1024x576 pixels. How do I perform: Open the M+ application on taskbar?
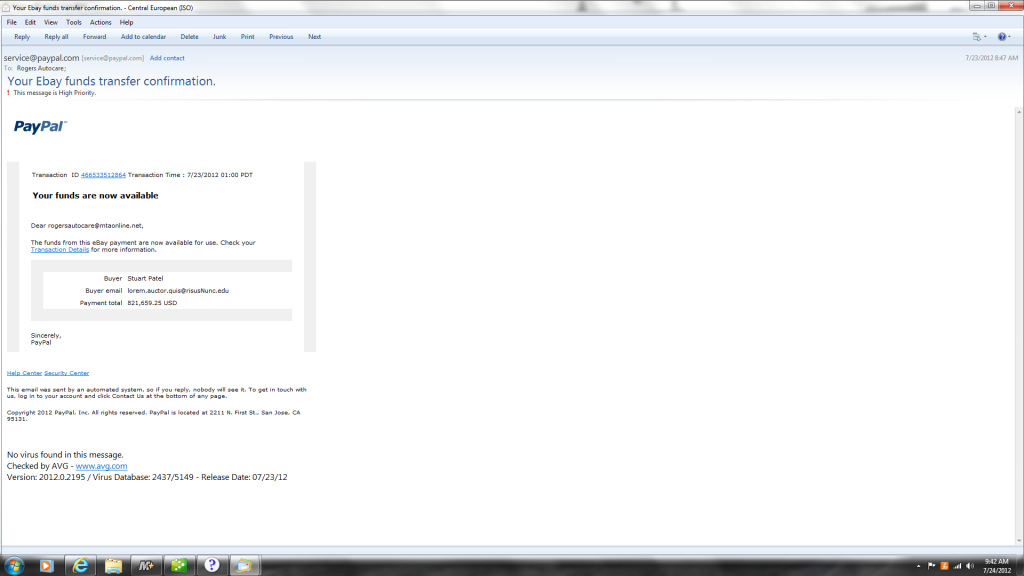146,566
